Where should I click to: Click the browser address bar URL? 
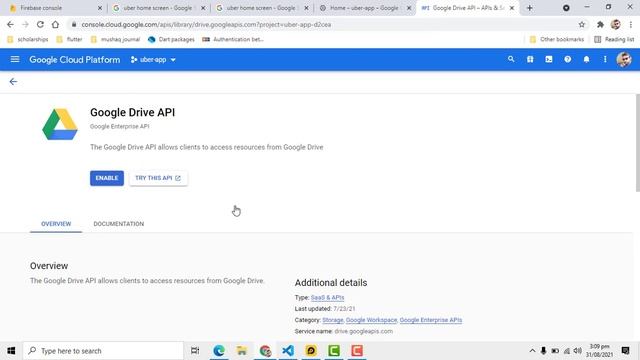click(x=206, y=24)
